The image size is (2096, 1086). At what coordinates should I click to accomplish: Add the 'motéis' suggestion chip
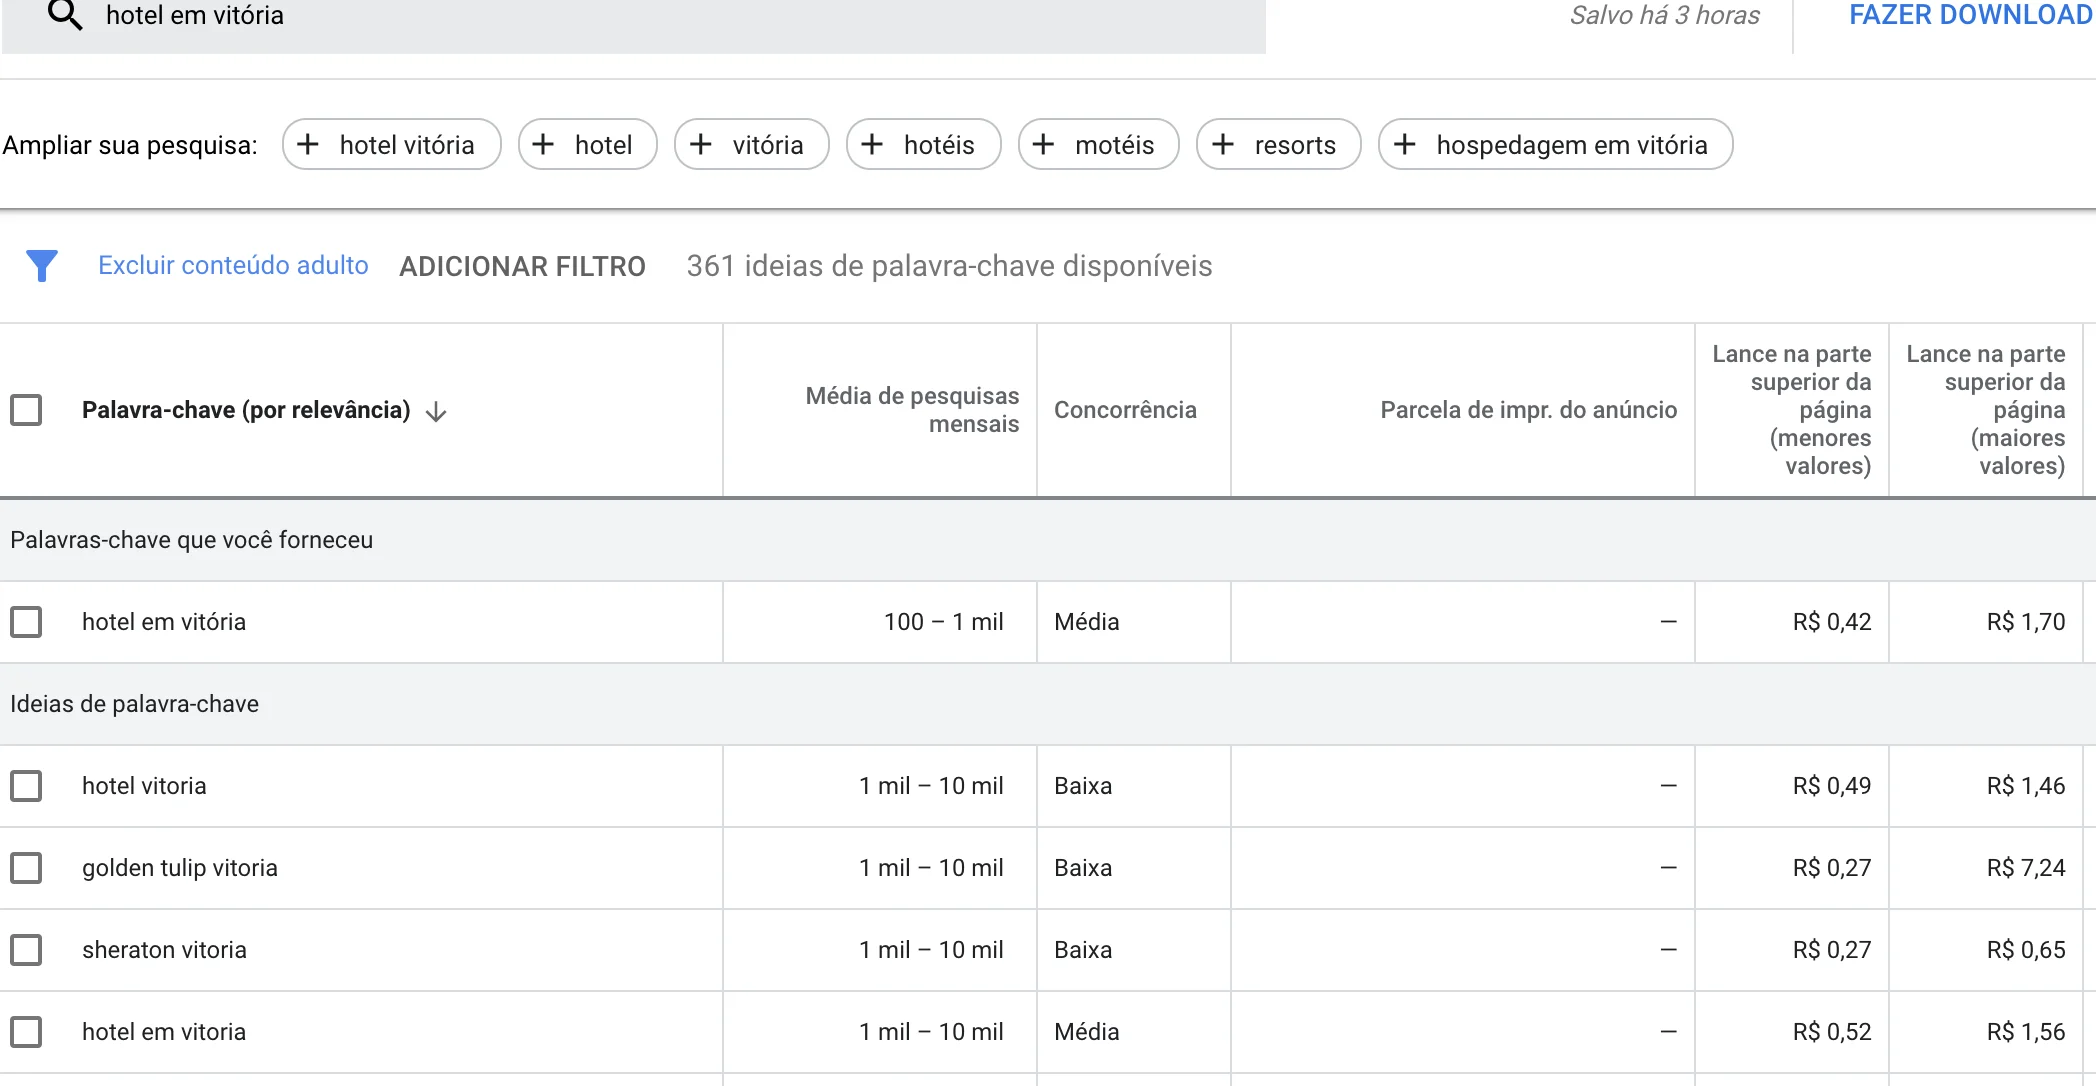pos(1098,145)
